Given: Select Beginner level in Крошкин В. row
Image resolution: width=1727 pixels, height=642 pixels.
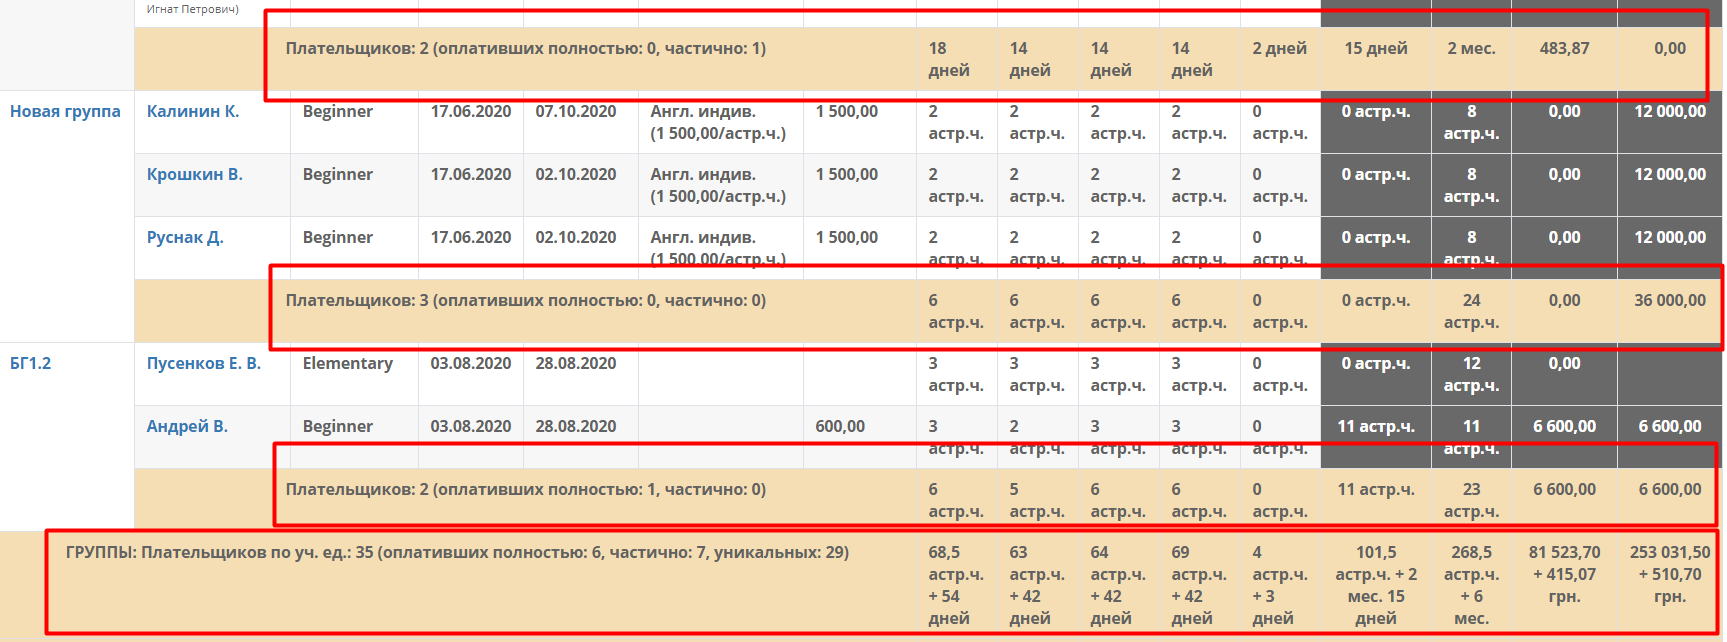Looking at the screenshot, I should point(338,174).
